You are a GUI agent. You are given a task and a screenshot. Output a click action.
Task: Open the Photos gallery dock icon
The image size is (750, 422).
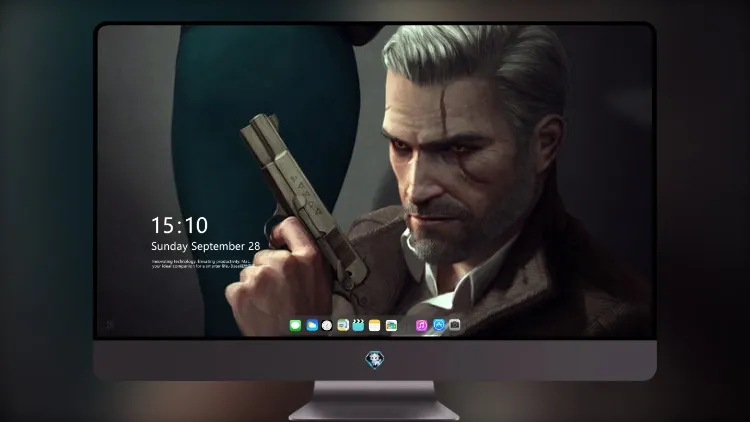(x=391, y=326)
